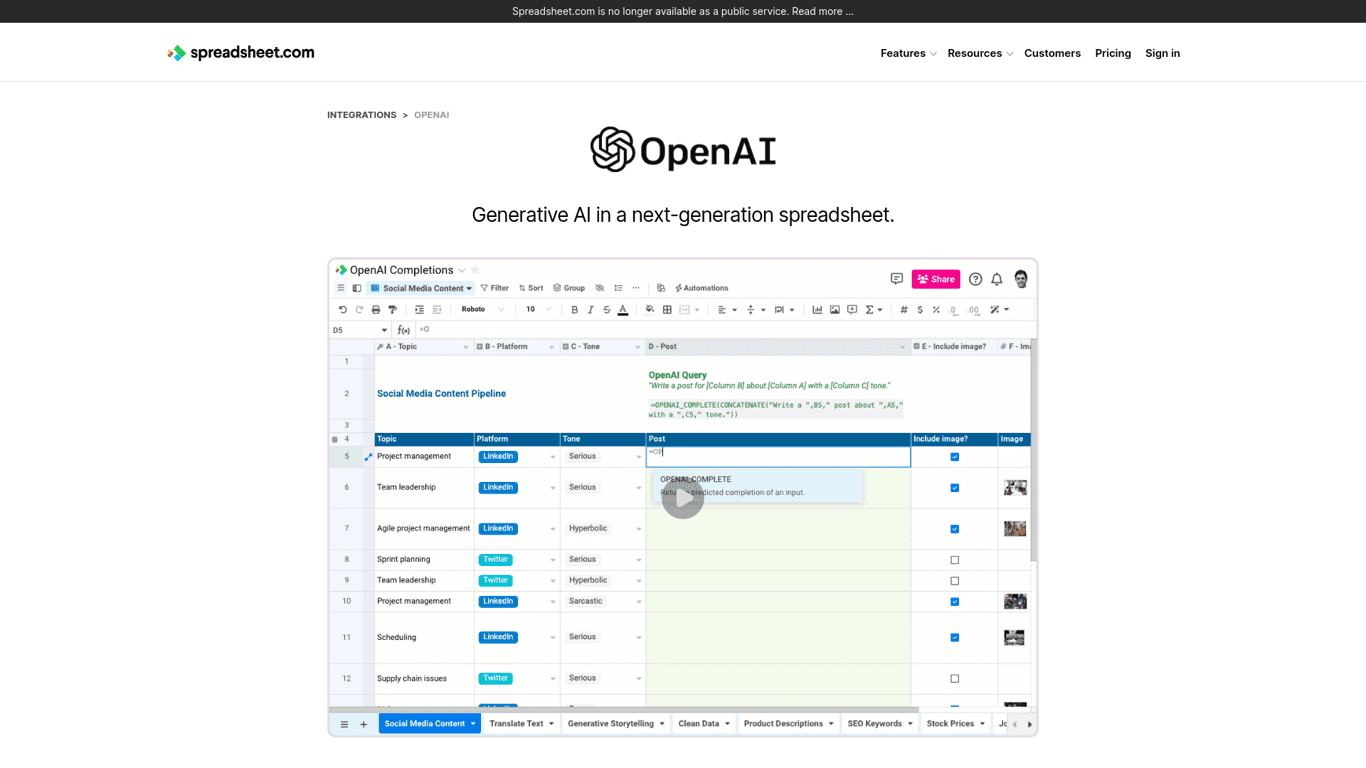Click the insert chart icon

pyautogui.click(x=816, y=309)
